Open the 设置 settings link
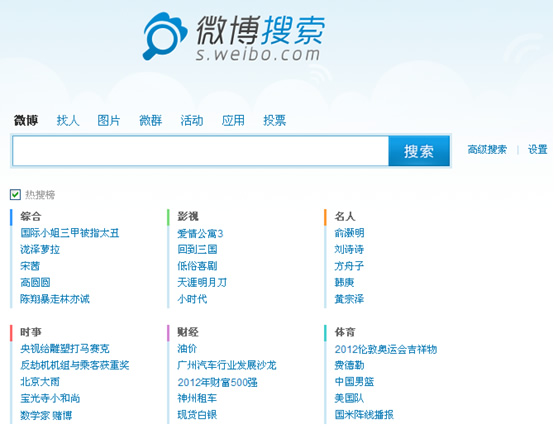Image resolution: width=554 pixels, height=430 pixels. 537,149
